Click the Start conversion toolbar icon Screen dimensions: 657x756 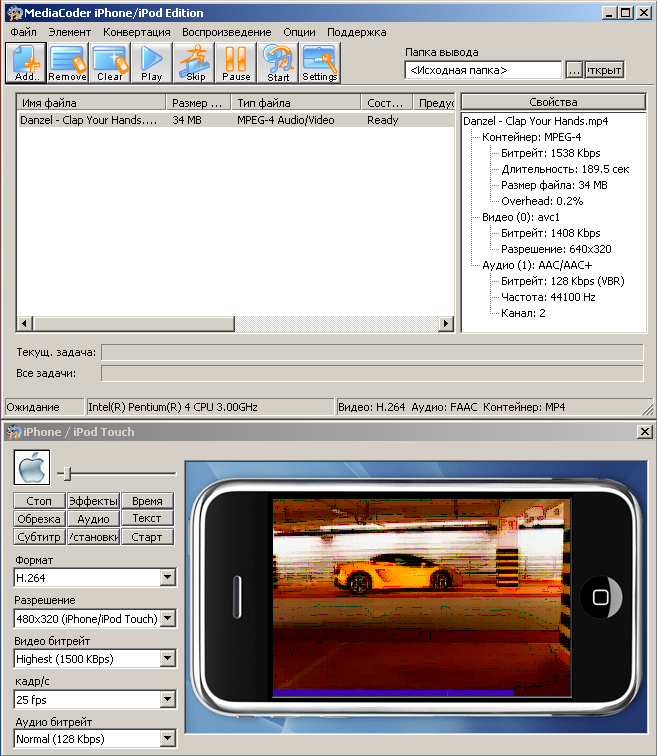278,62
